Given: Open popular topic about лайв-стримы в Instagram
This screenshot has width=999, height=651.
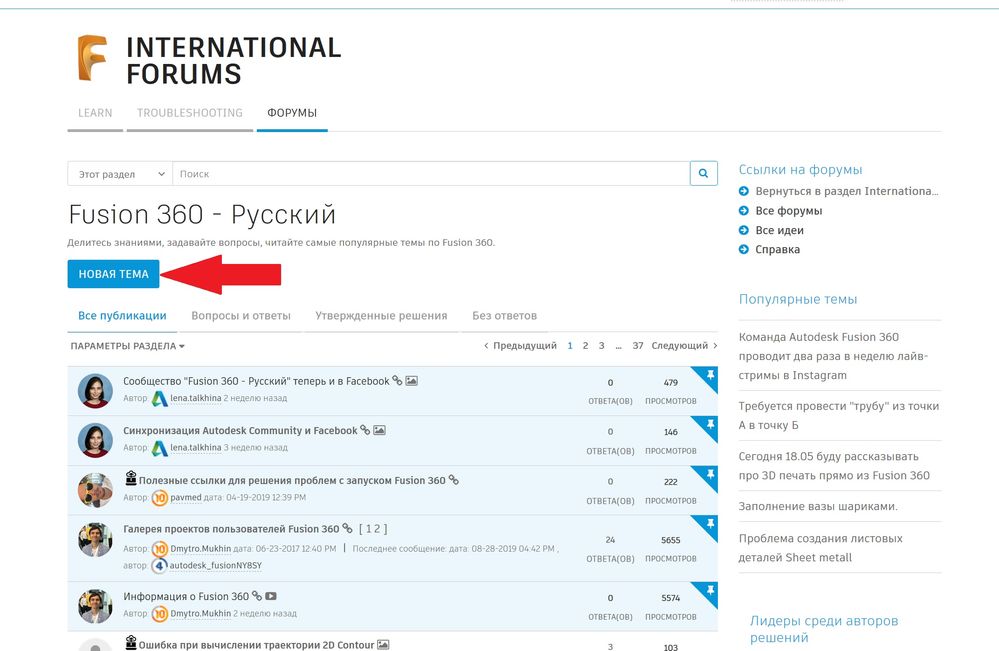Looking at the screenshot, I should pos(833,356).
